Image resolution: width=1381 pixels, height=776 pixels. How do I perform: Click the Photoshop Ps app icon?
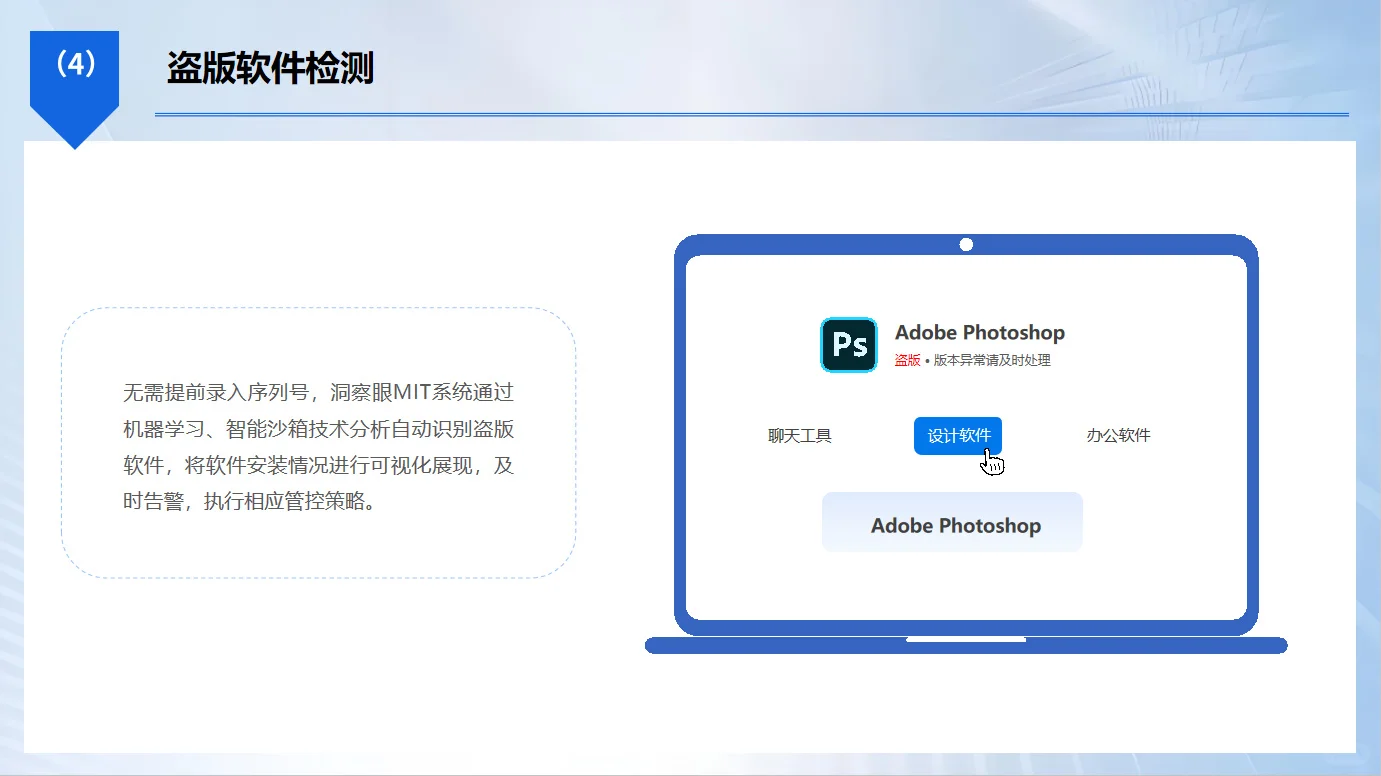848,344
